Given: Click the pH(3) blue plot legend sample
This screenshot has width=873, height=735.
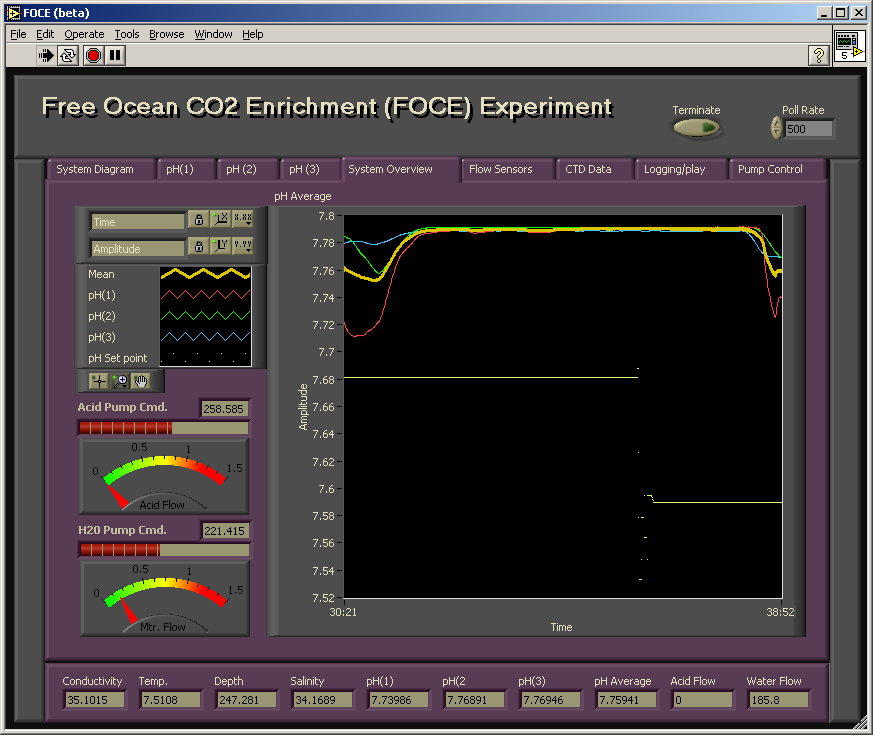Looking at the screenshot, I should (x=205, y=337).
